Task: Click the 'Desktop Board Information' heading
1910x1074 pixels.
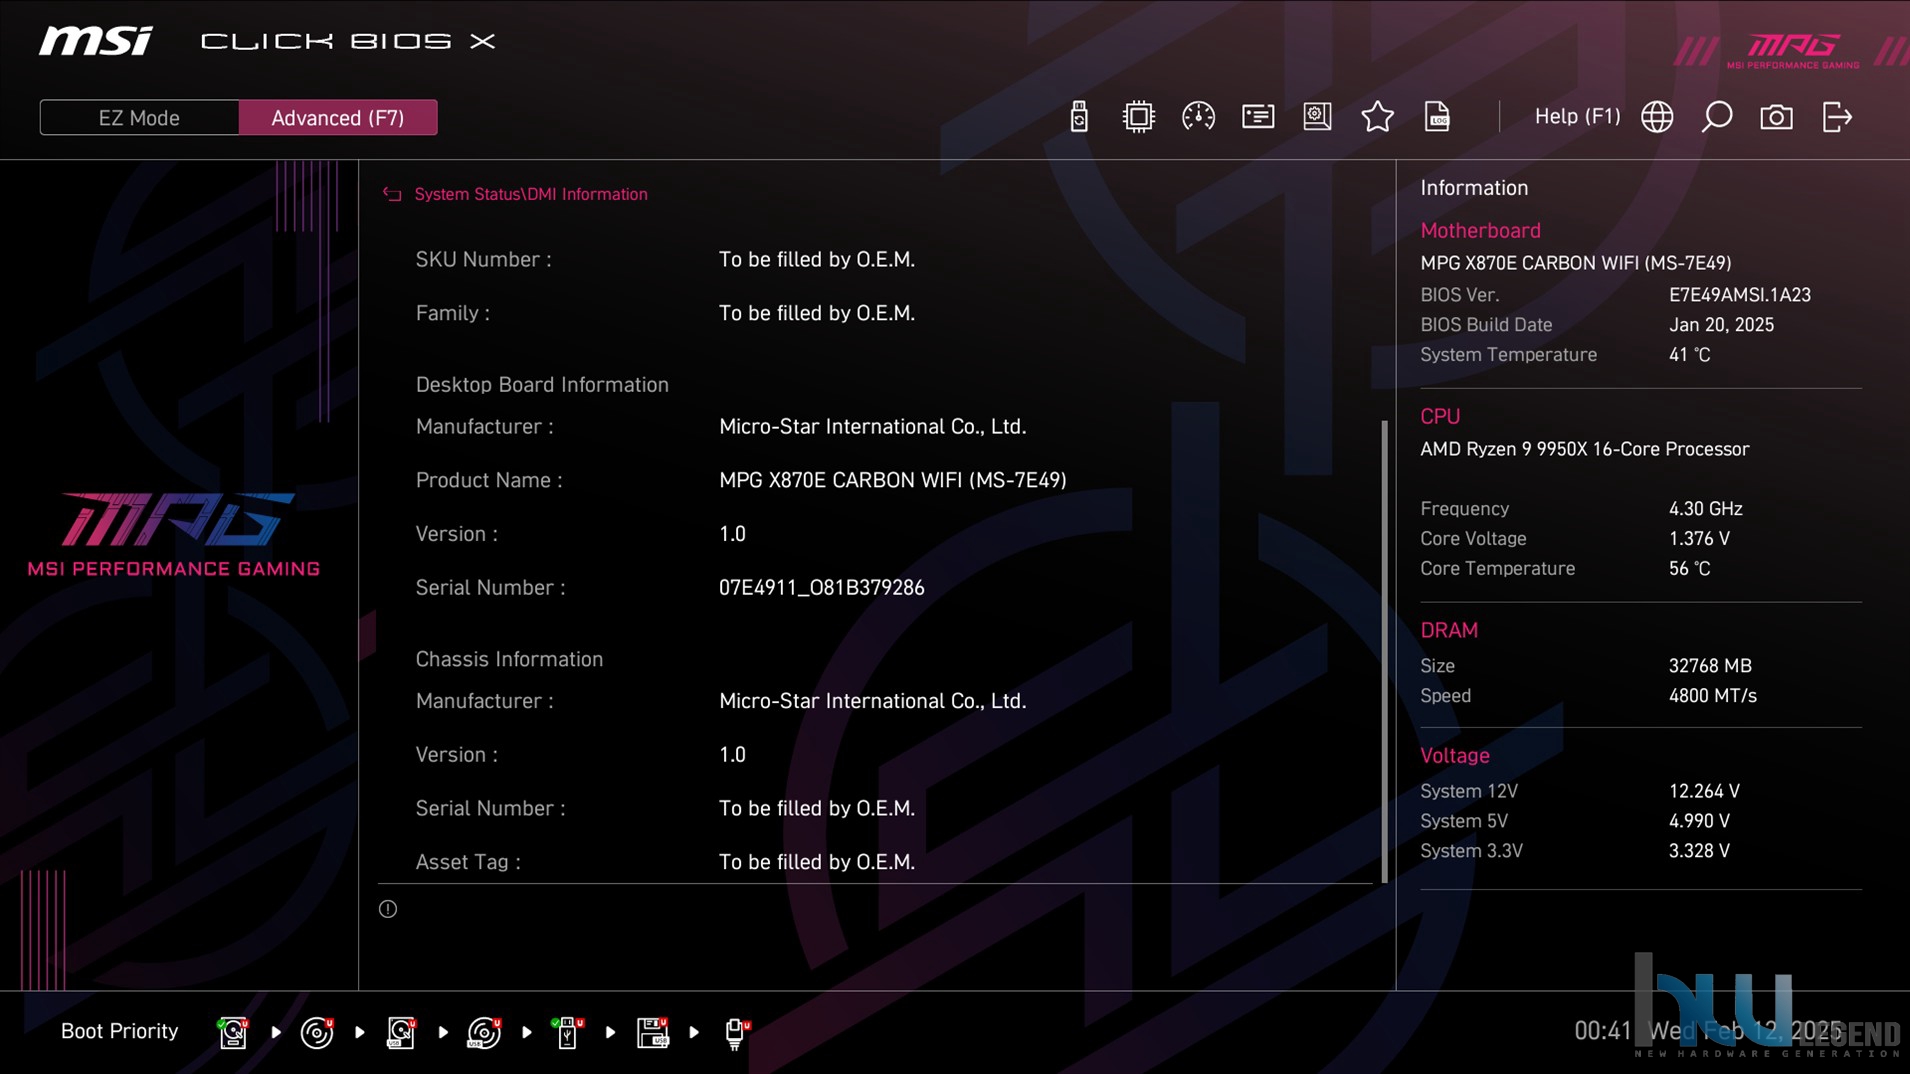Action: coord(542,385)
